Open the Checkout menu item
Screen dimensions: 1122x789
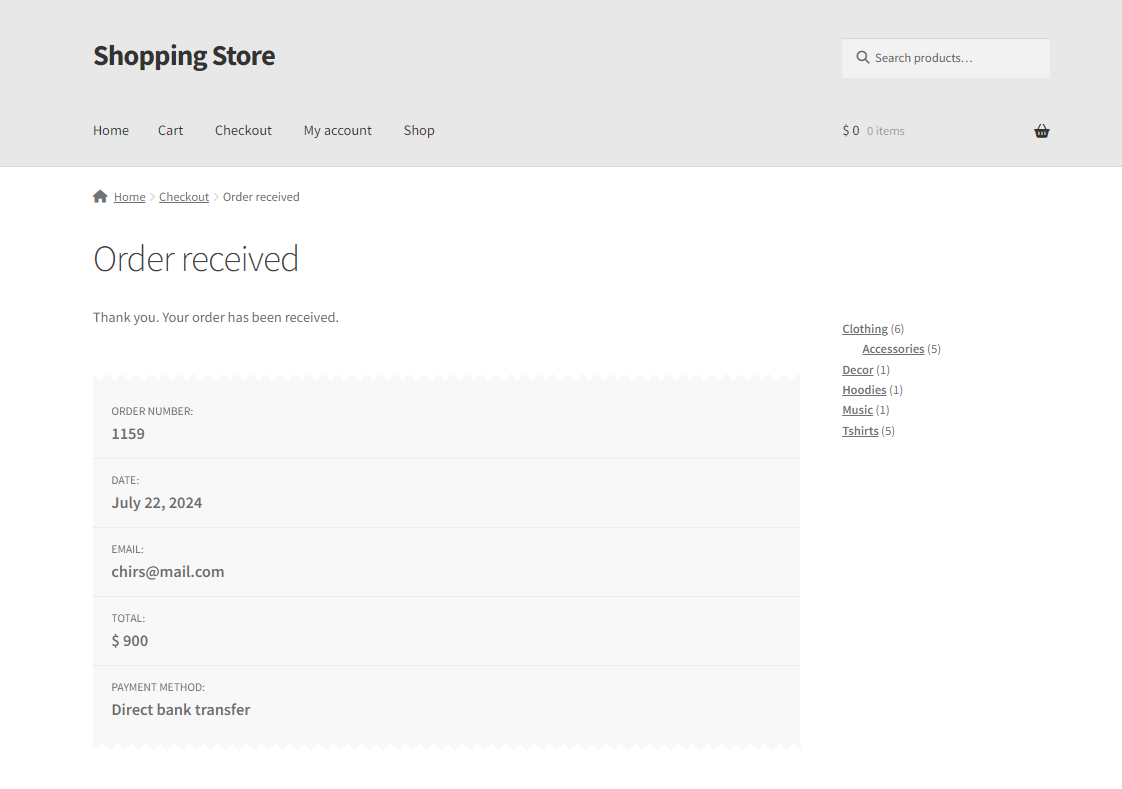point(243,130)
